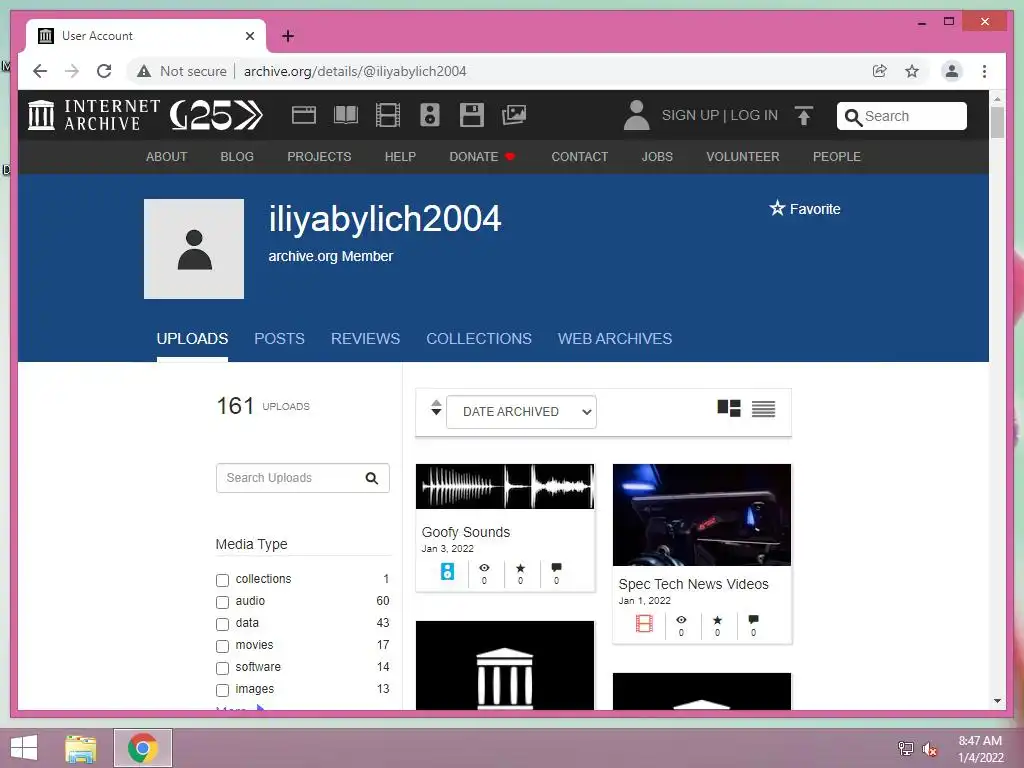Open the PROJECTS menu item
This screenshot has width=1024, height=768.
pyautogui.click(x=319, y=157)
